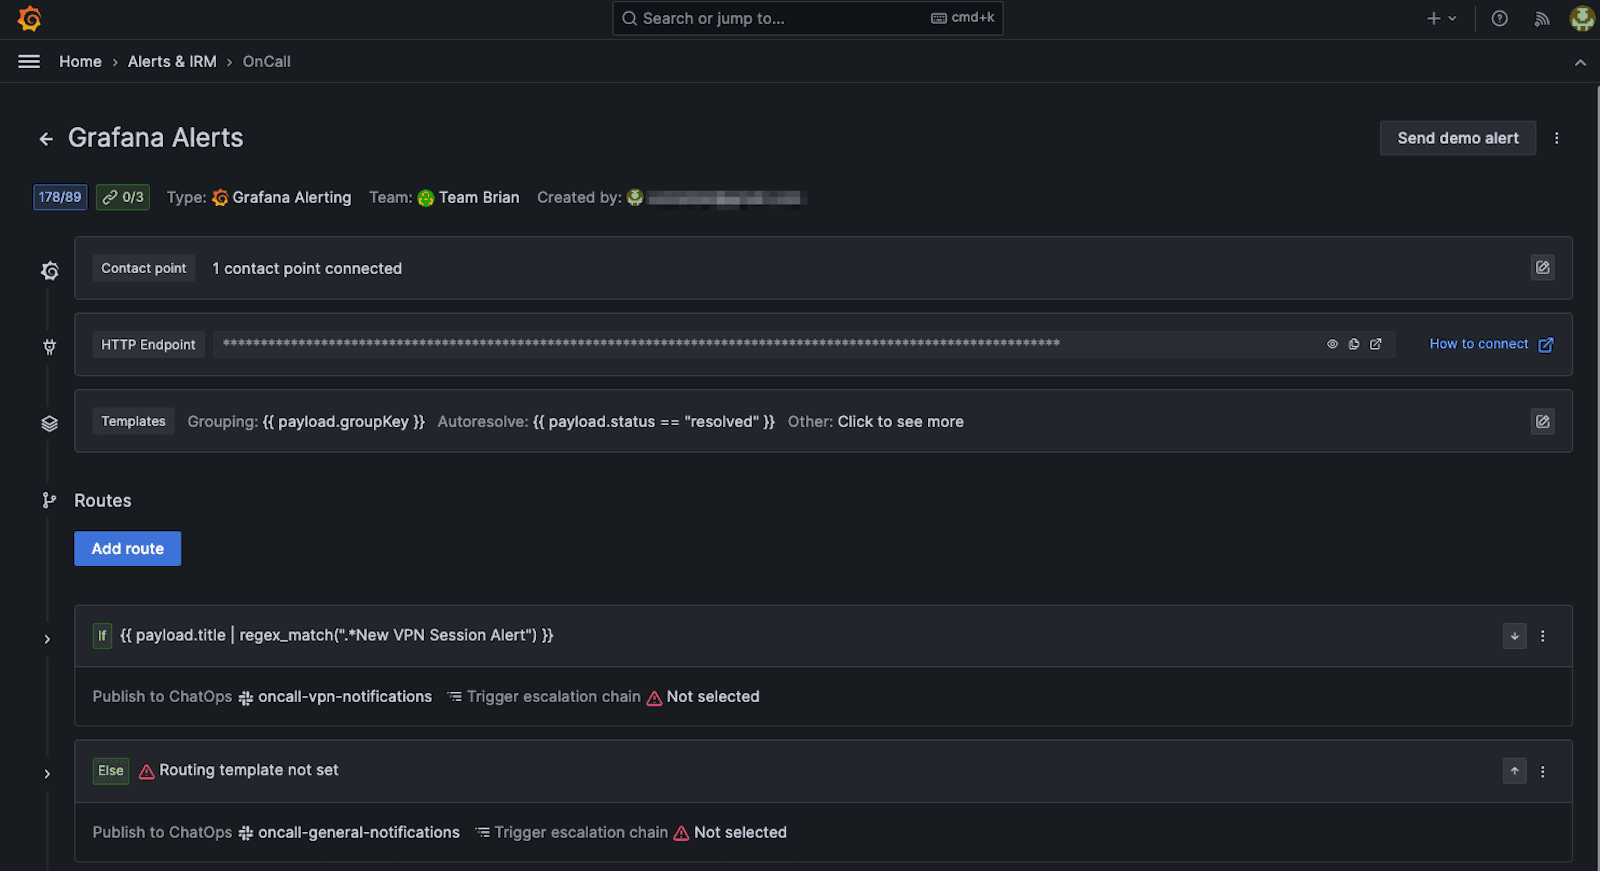Open the HTTP endpoint in new tab

tap(1376, 344)
